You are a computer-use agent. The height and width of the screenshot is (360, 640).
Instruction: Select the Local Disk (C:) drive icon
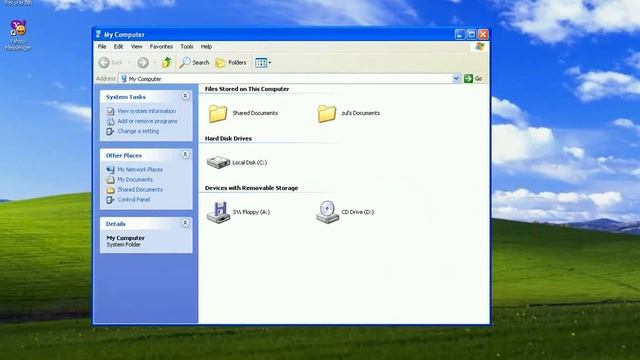(x=218, y=162)
